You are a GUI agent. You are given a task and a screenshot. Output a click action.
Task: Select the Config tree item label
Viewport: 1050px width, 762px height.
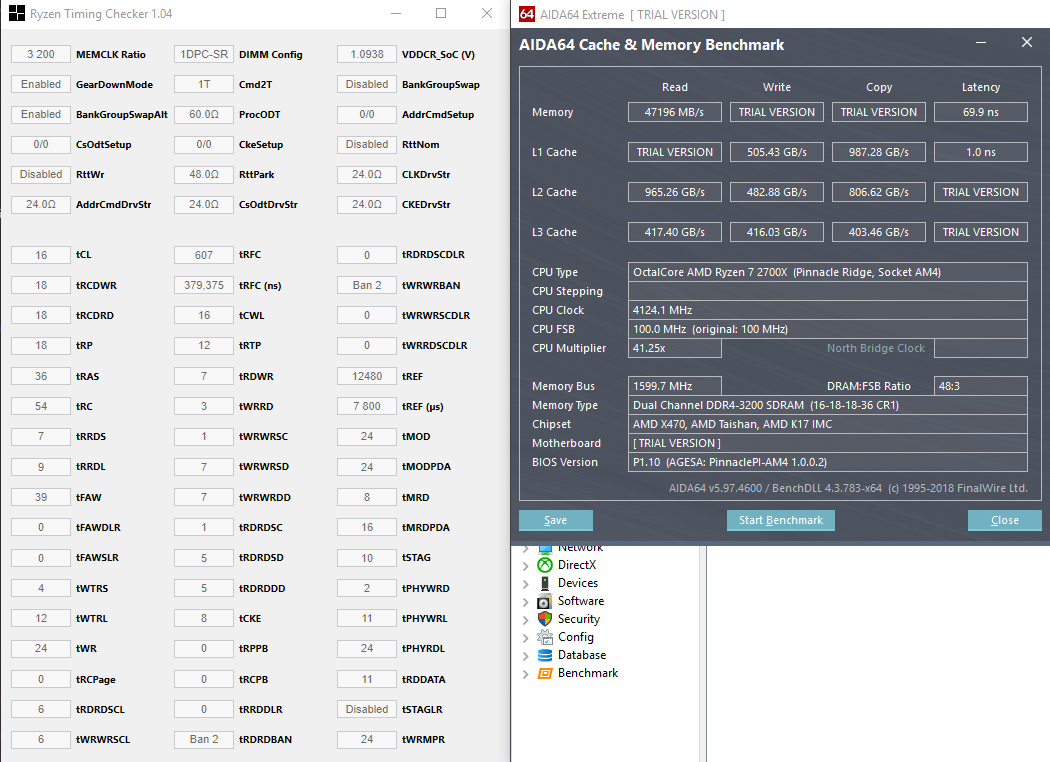pyautogui.click(x=575, y=637)
